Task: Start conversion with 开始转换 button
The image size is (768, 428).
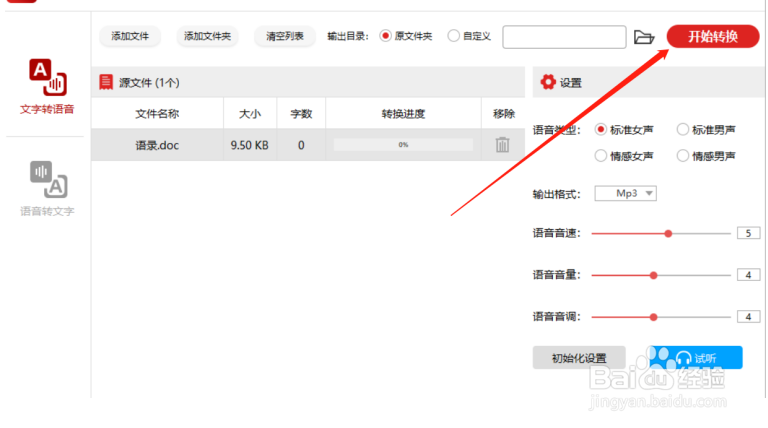Action: pos(713,36)
